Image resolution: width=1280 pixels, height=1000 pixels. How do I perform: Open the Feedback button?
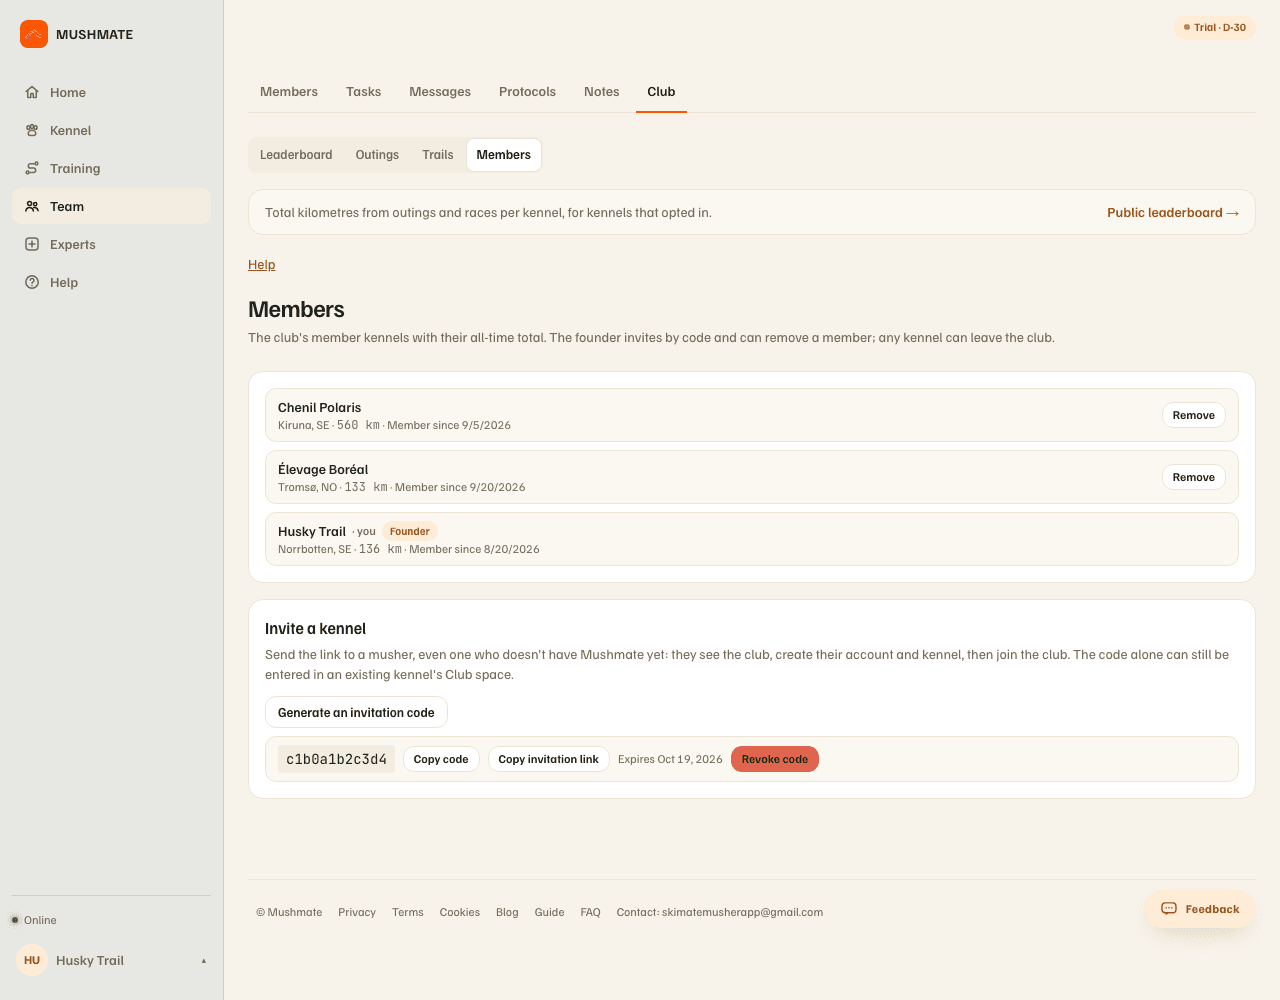tap(1200, 909)
